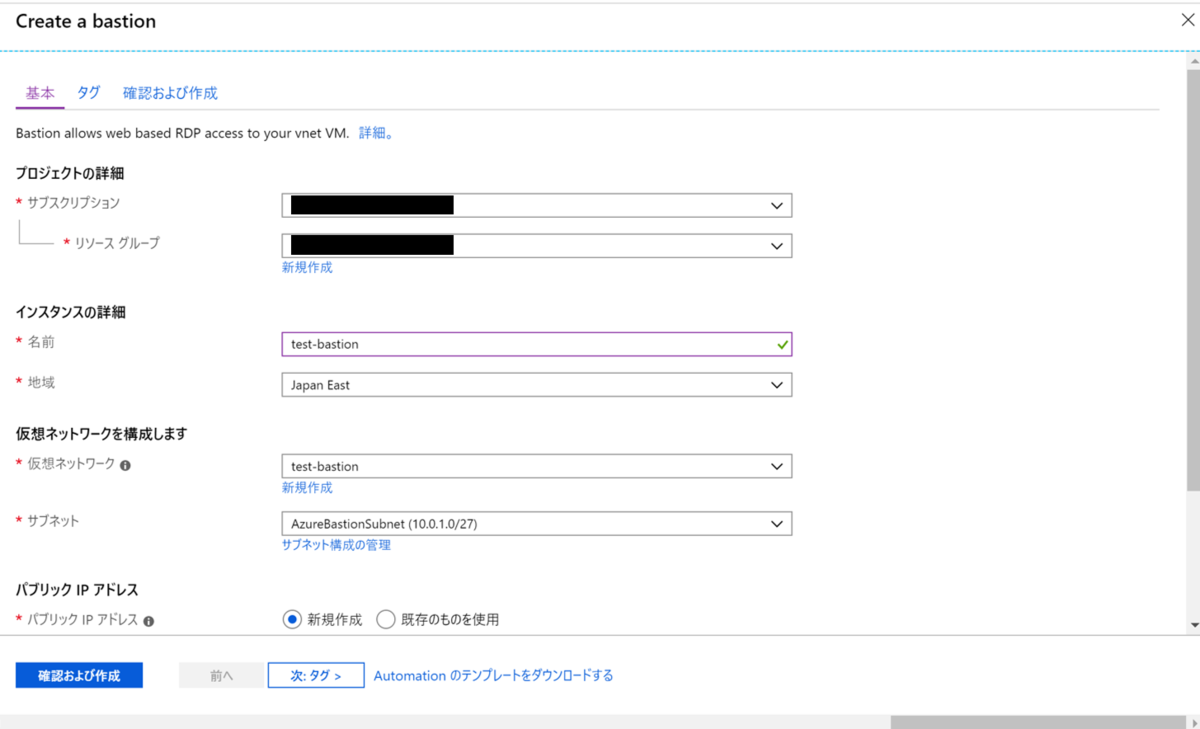Click the プロジェクトの詳細 heading
1200x729 pixels.
click(x=70, y=173)
